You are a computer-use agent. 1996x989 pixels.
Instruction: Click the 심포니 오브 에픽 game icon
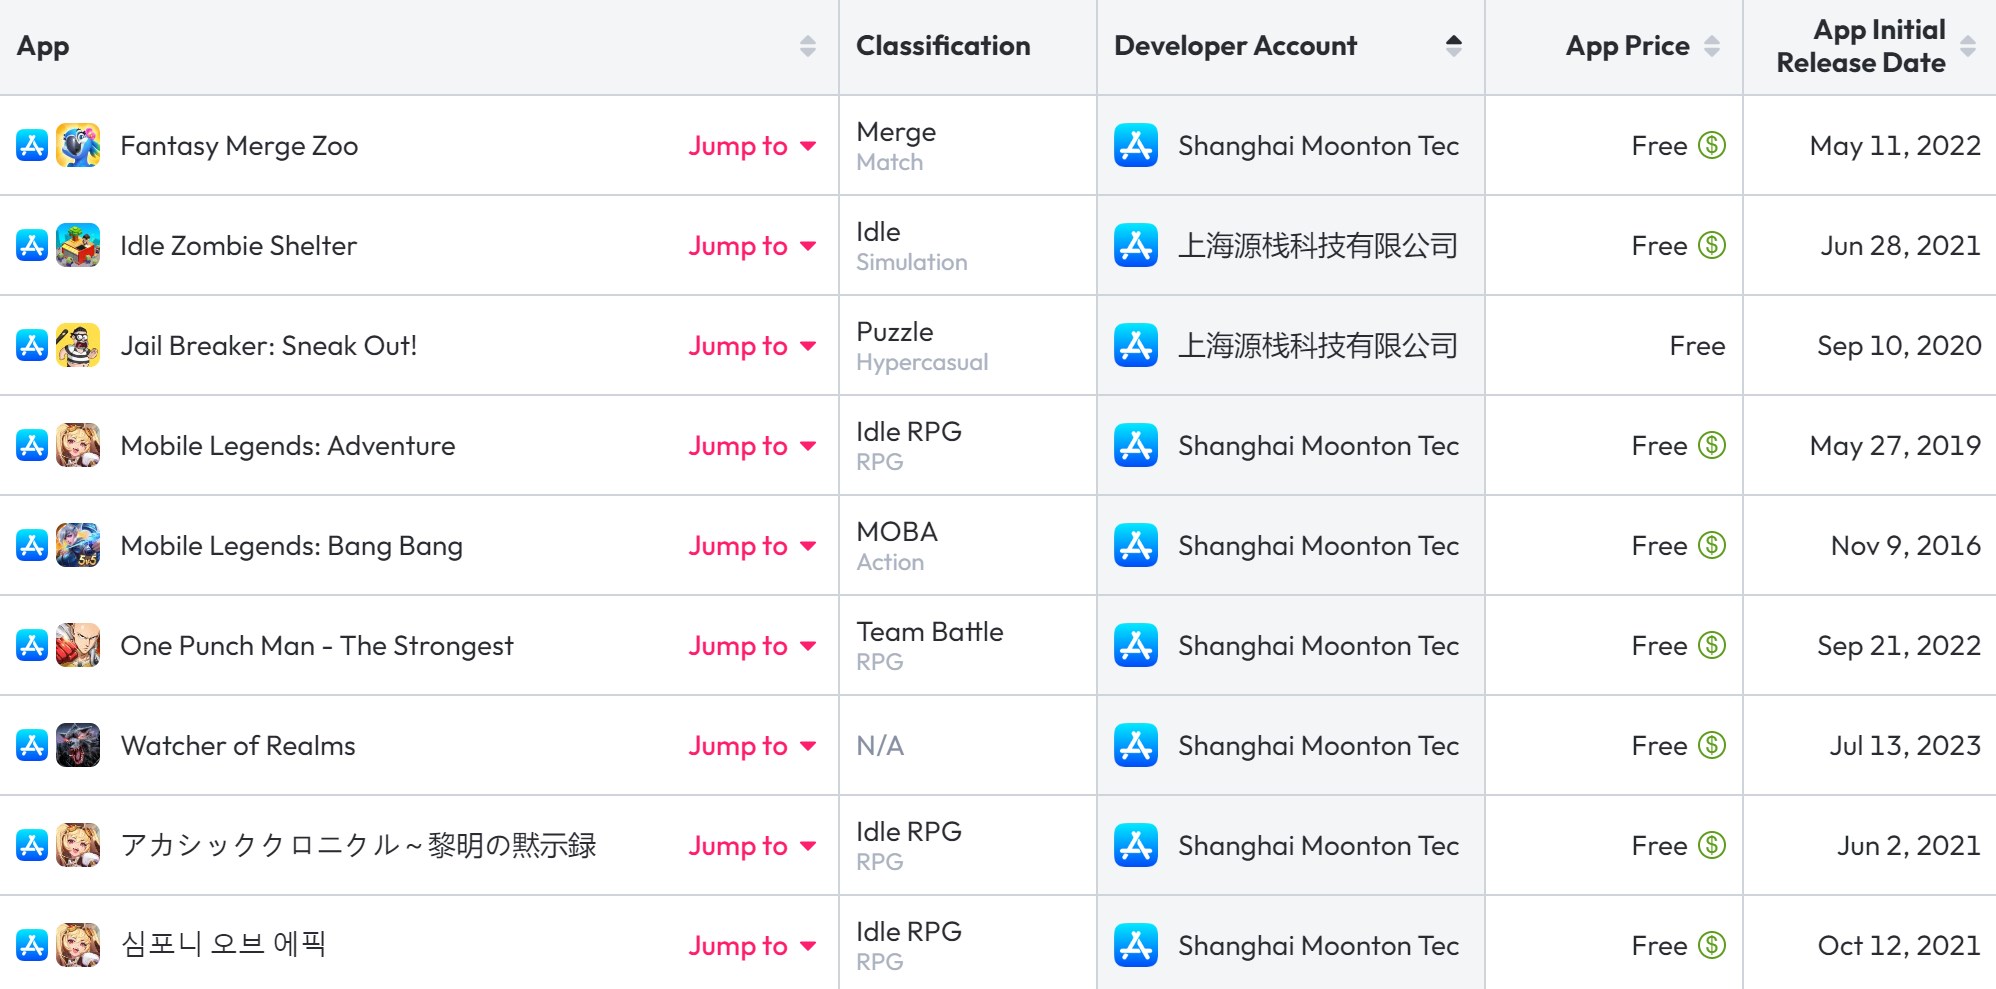(x=78, y=945)
